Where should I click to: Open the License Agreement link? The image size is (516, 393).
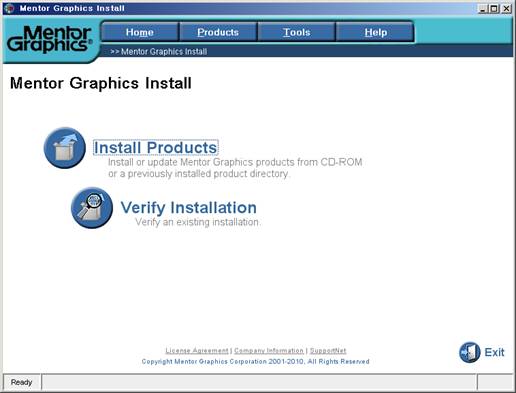pos(197,351)
